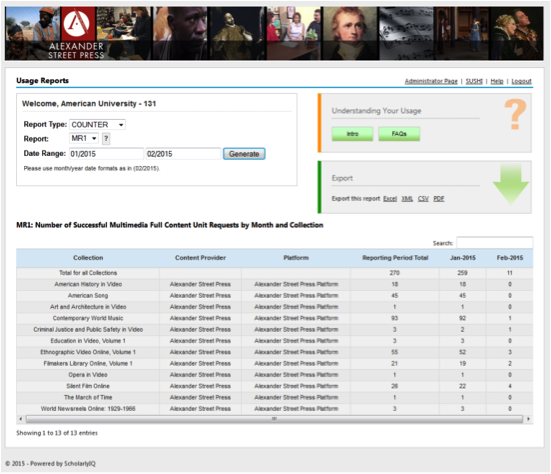Click the 270 total reporting period value

pyautogui.click(x=395, y=273)
